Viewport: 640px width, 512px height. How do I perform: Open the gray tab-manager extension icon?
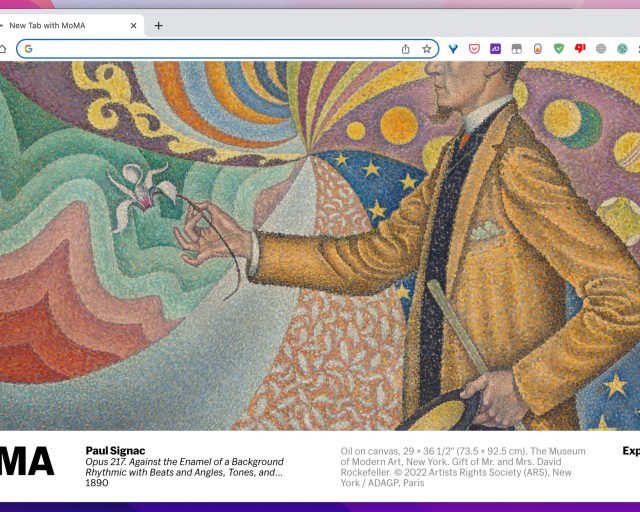coord(517,49)
